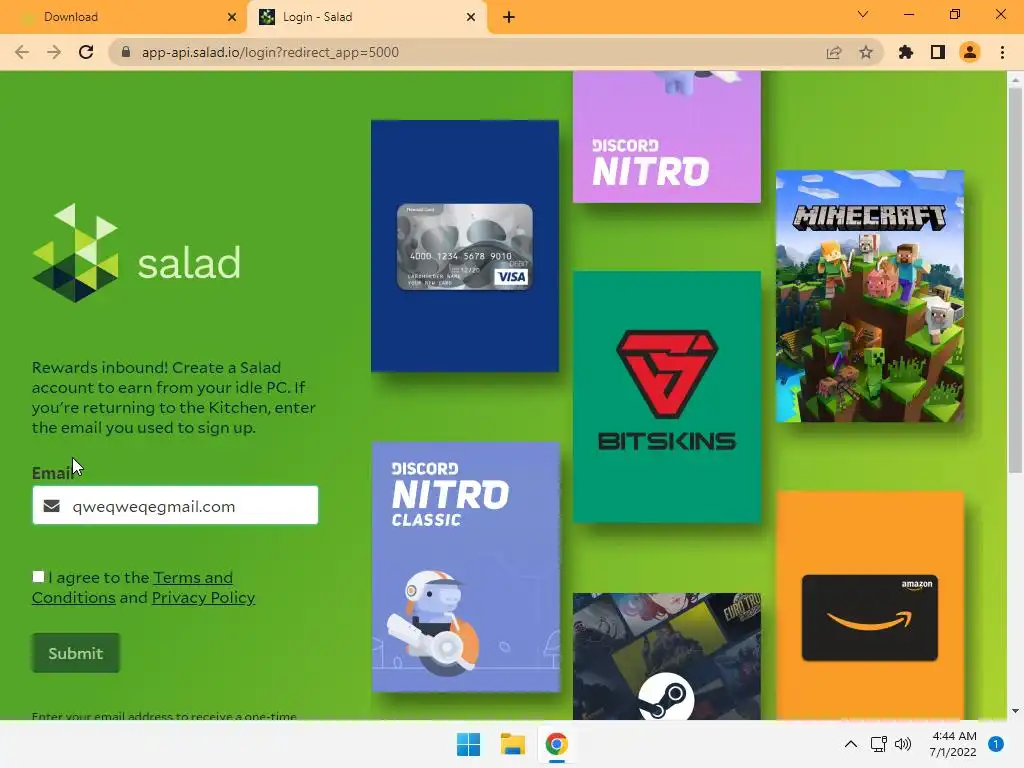The height and width of the screenshot is (768, 1024).
Task: Go forward in browser history
Action: 54,52
